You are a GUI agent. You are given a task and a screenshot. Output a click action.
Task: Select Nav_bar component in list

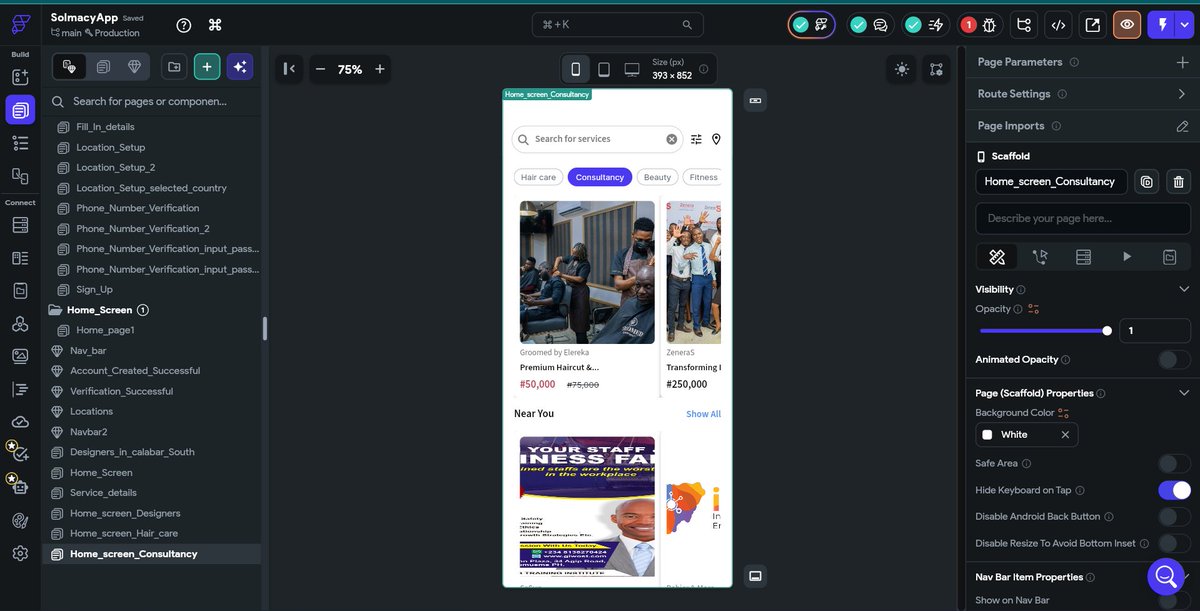pyautogui.click(x=88, y=351)
